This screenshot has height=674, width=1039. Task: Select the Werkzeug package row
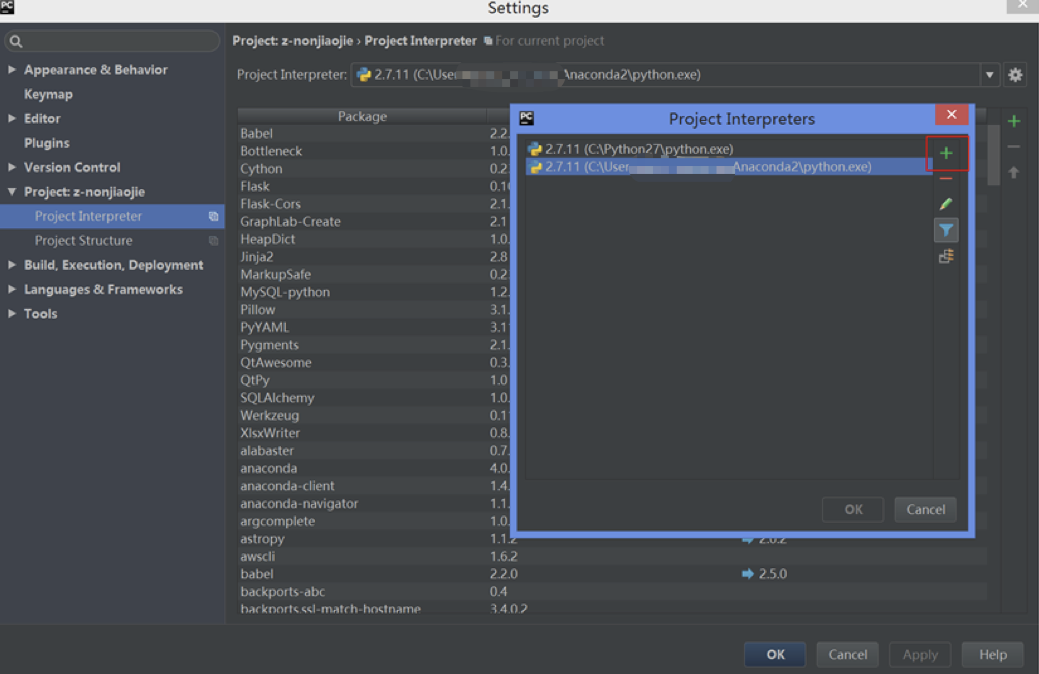374,416
